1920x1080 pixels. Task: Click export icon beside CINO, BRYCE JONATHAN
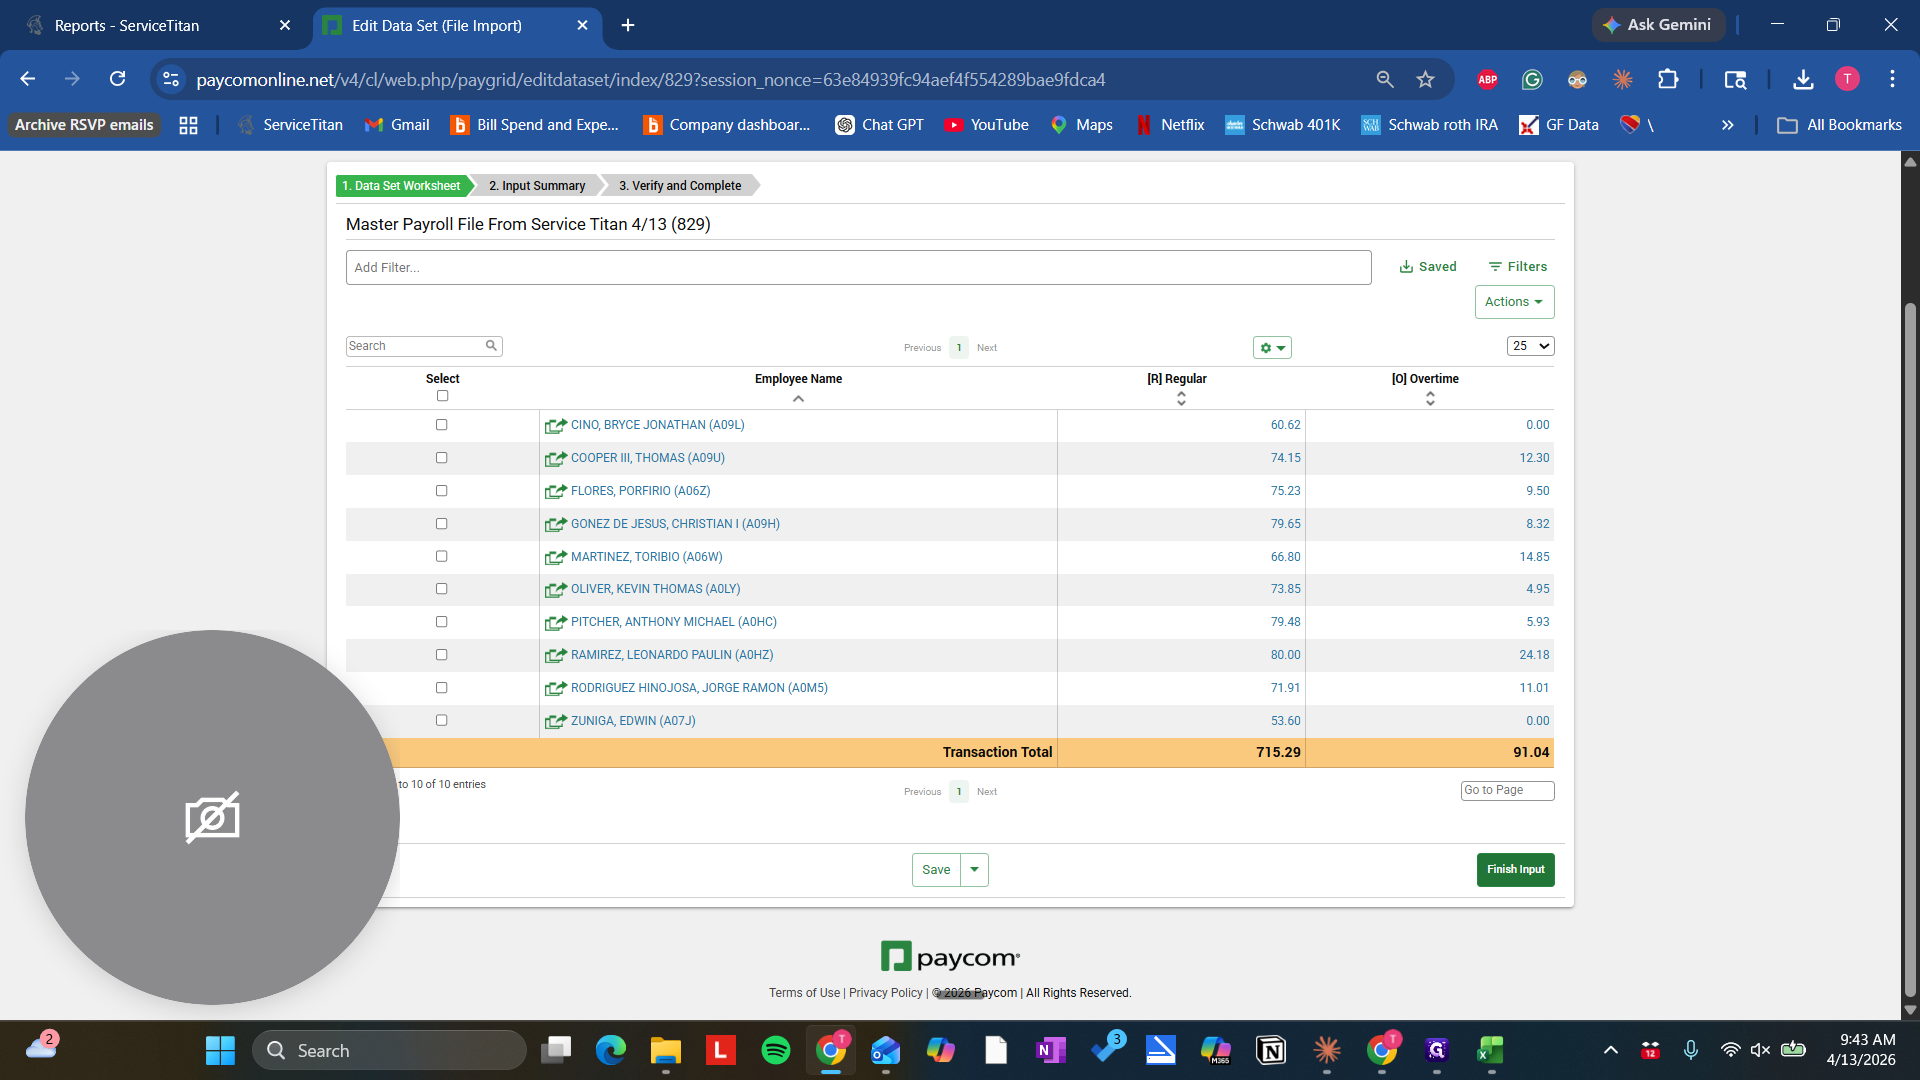pyautogui.click(x=555, y=426)
